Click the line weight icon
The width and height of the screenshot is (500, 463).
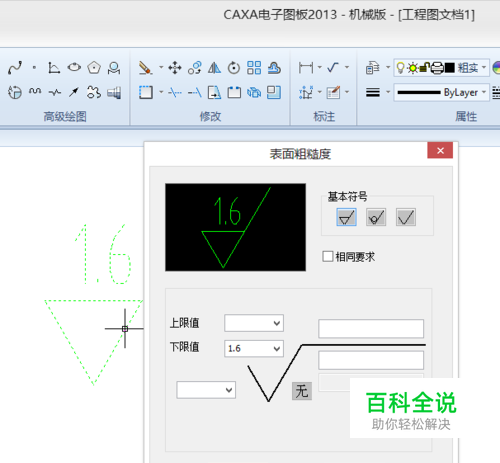click(x=373, y=92)
